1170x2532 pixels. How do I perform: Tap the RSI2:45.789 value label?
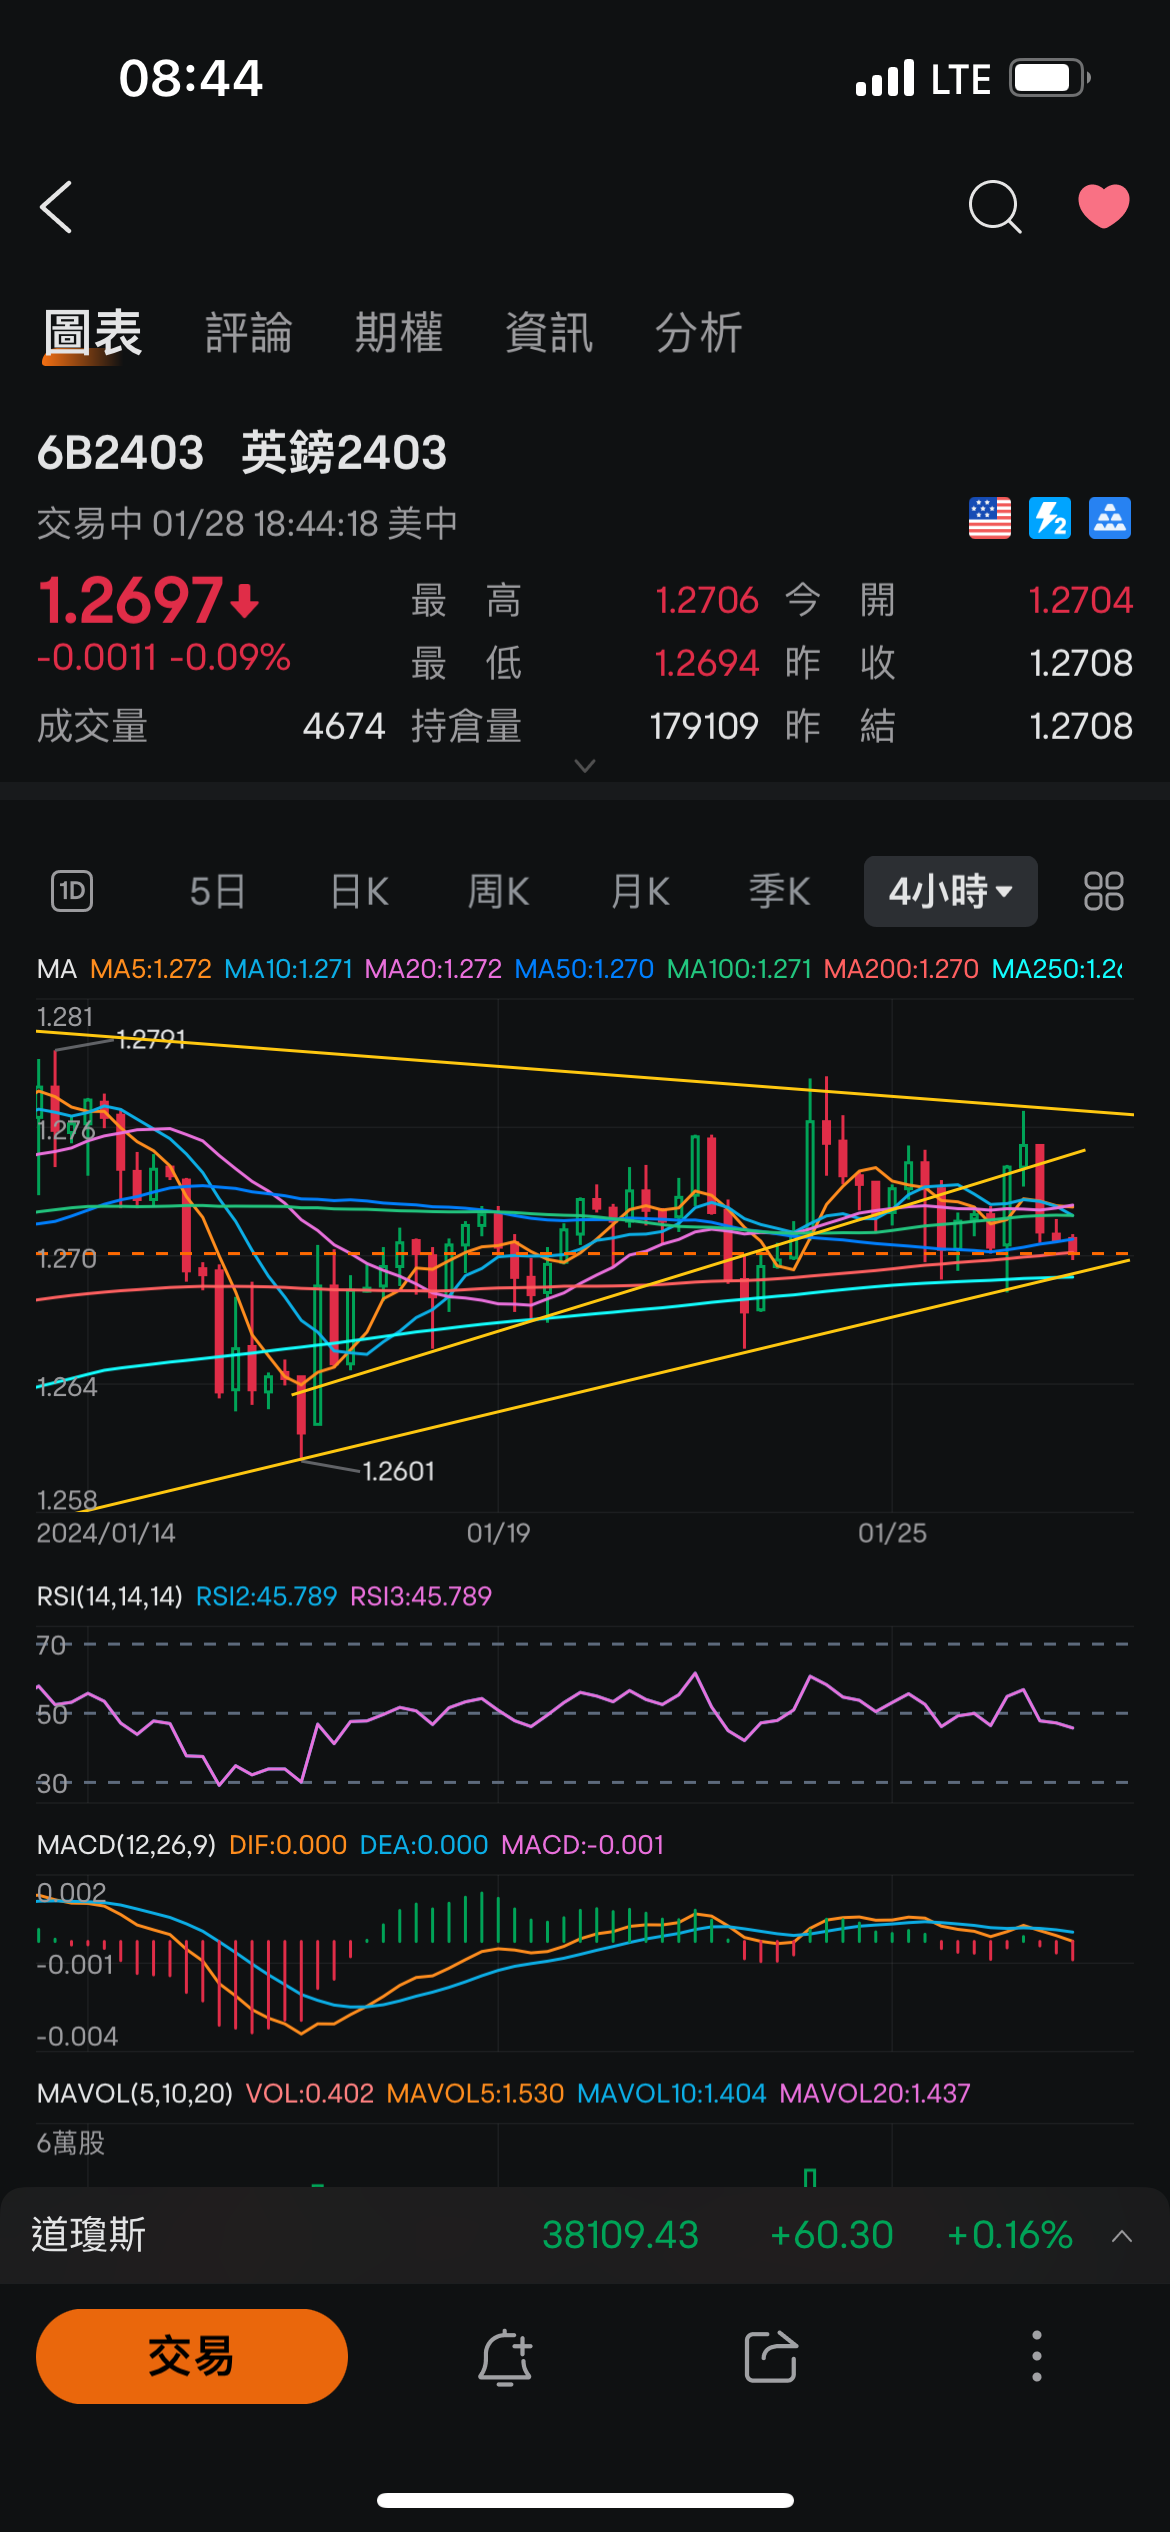point(266,1596)
